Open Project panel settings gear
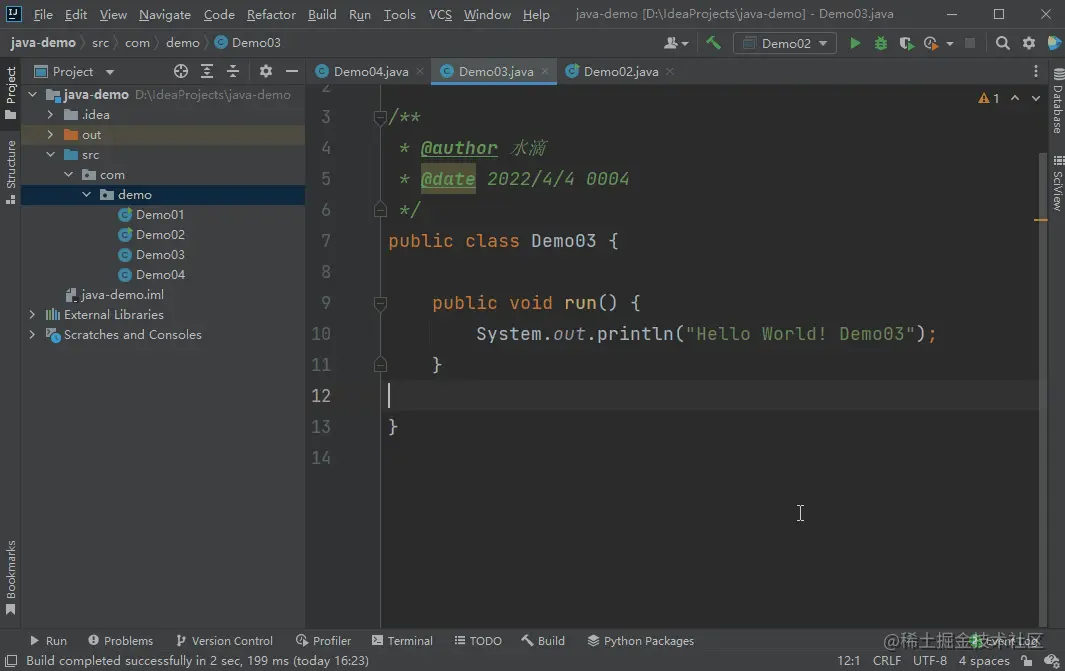 click(x=266, y=71)
